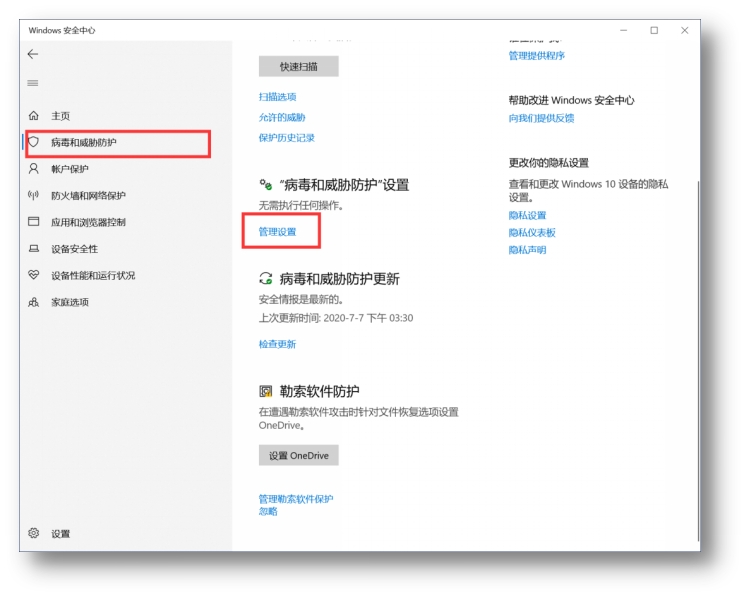747x598 pixels.
Task: Click the signal icon for 防火墙和网络保护
Action: click(x=34, y=195)
